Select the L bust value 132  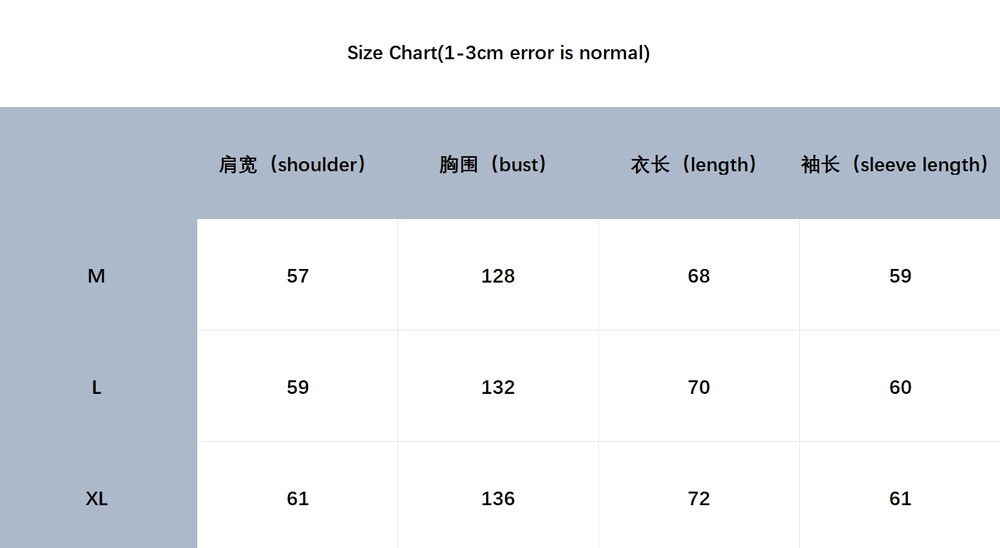498,387
